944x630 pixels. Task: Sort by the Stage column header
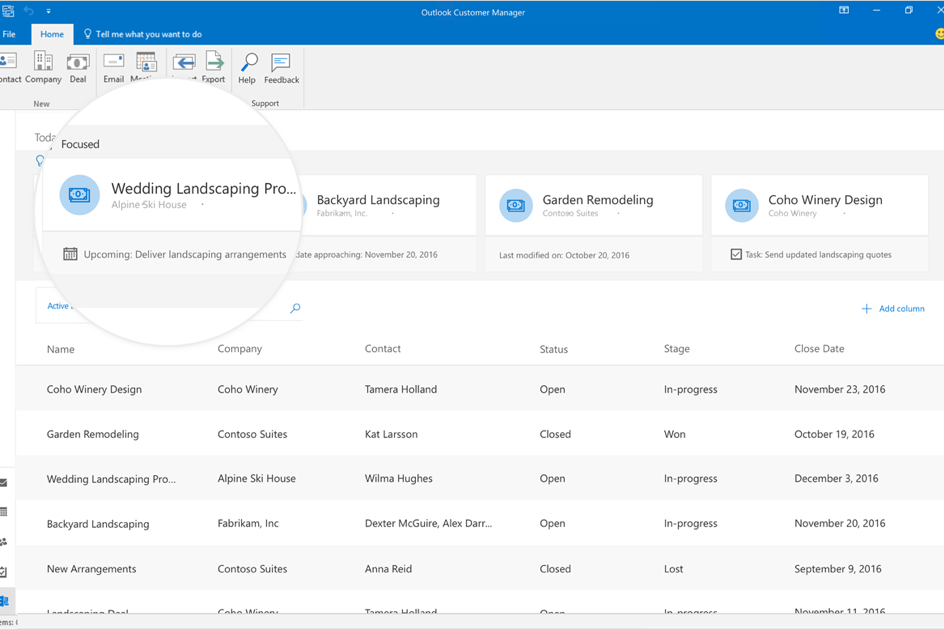point(677,349)
